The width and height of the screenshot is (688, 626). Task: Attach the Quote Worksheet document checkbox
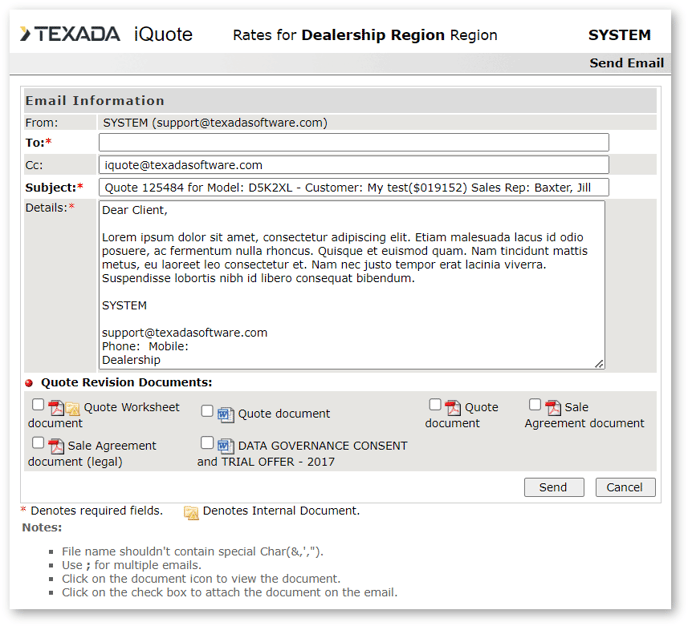click(38, 405)
